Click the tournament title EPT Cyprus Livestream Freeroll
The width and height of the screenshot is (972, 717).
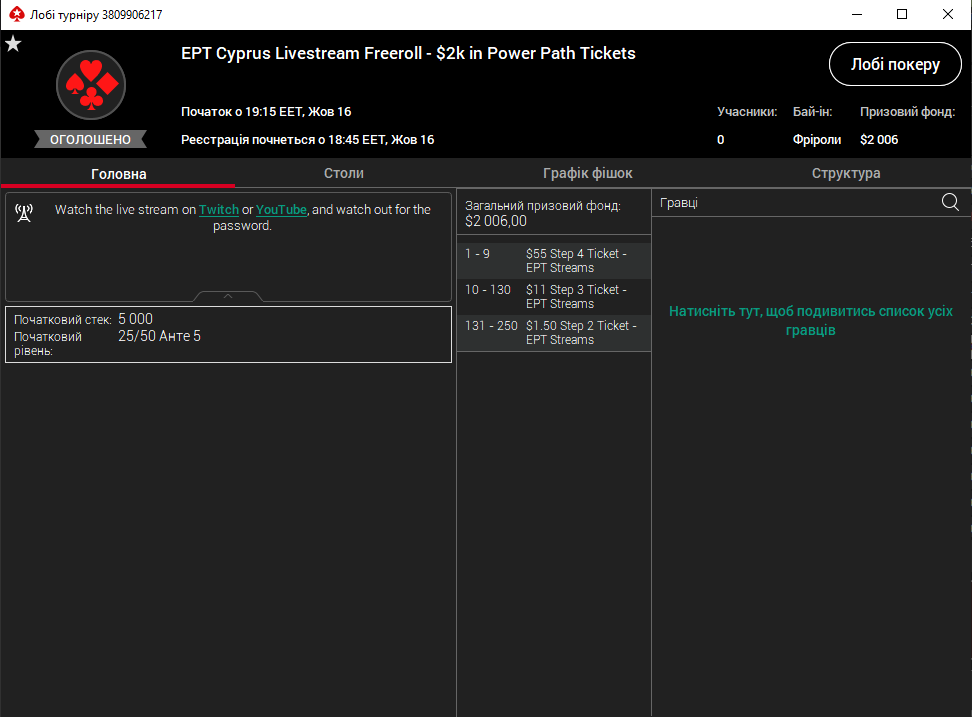tap(408, 53)
